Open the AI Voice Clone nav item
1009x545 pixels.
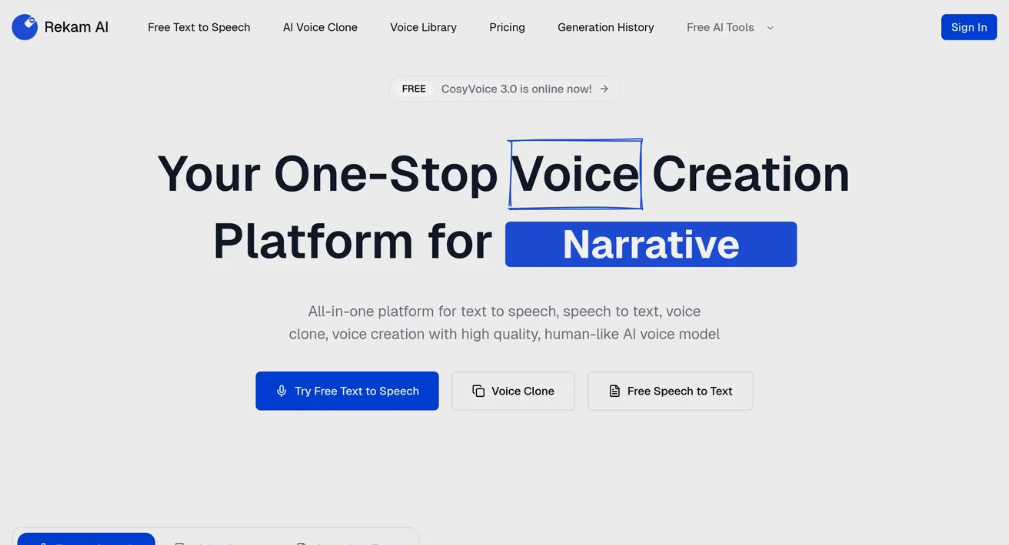[320, 28]
